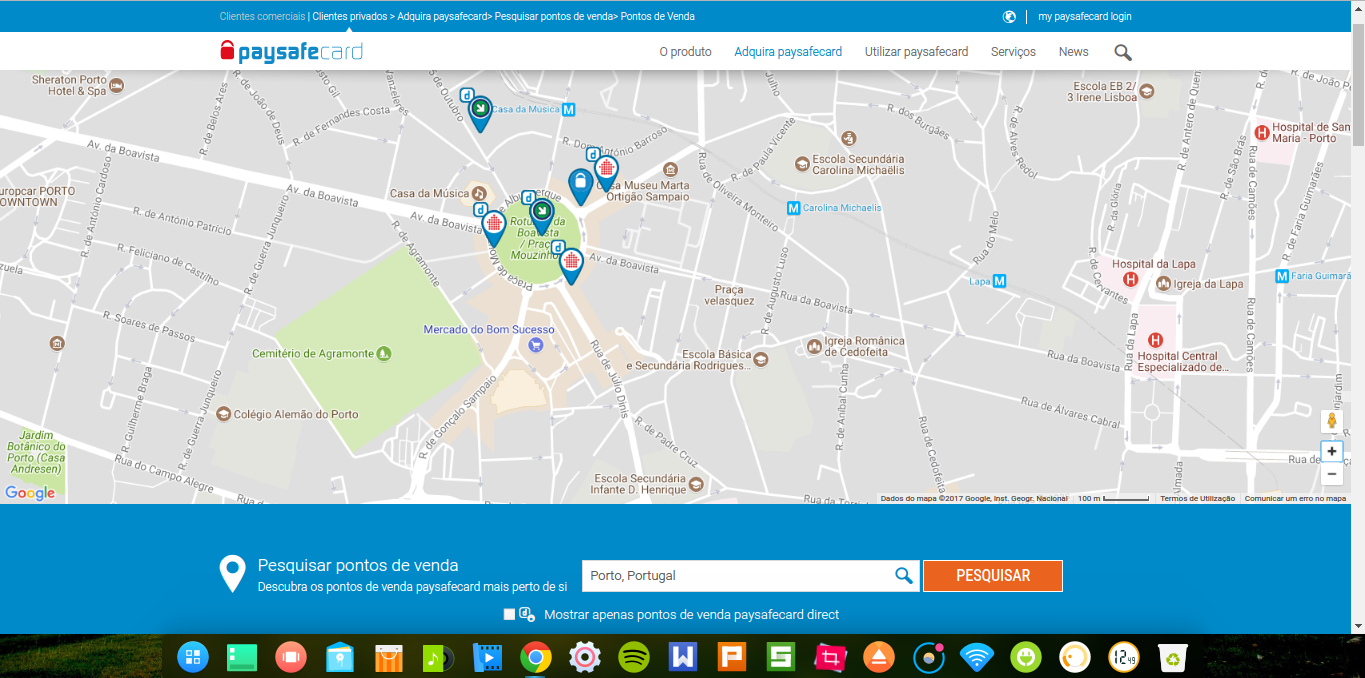Open system settings gear in the dock

click(585, 657)
